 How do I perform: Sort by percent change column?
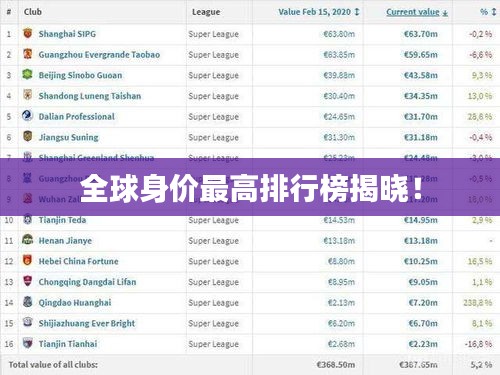pyautogui.click(x=488, y=12)
